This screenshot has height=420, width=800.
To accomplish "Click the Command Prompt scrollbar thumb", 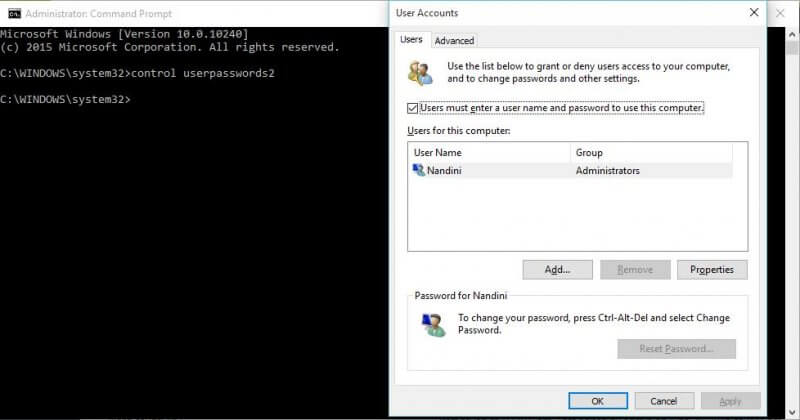I will click(x=792, y=48).
